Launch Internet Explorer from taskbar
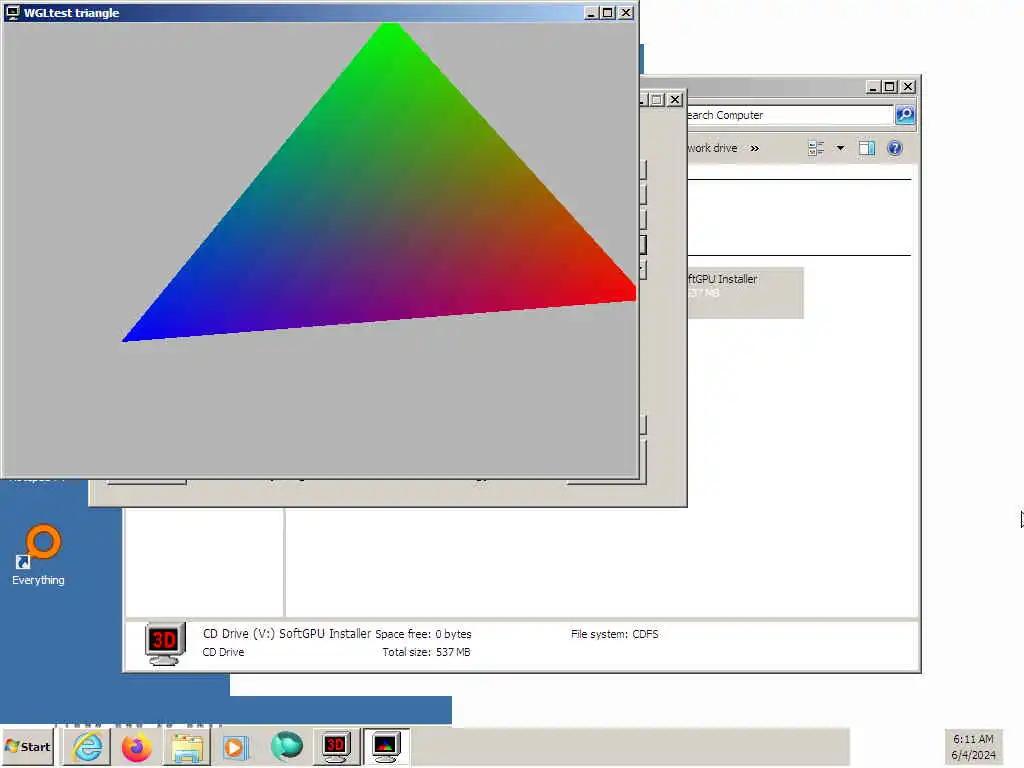Image resolution: width=1024 pixels, height=768 pixels. [88, 746]
